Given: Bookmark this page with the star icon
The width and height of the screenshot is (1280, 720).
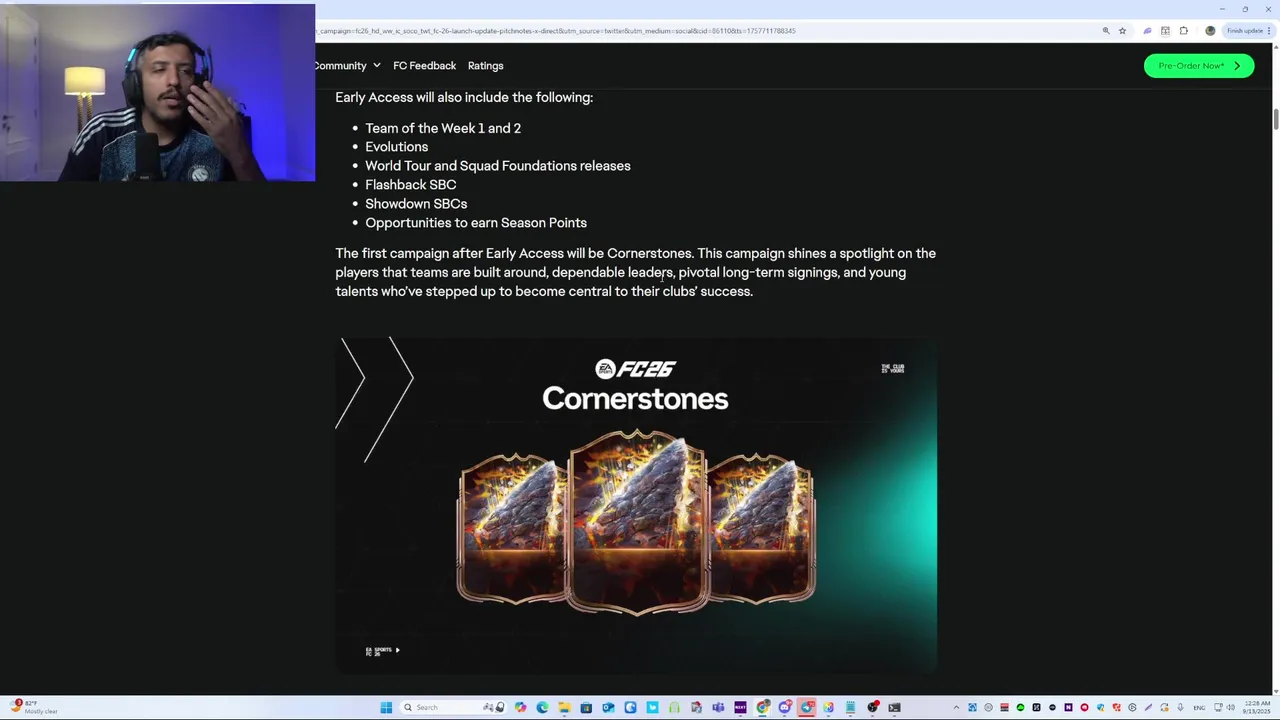Looking at the screenshot, I should coord(1122,31).
